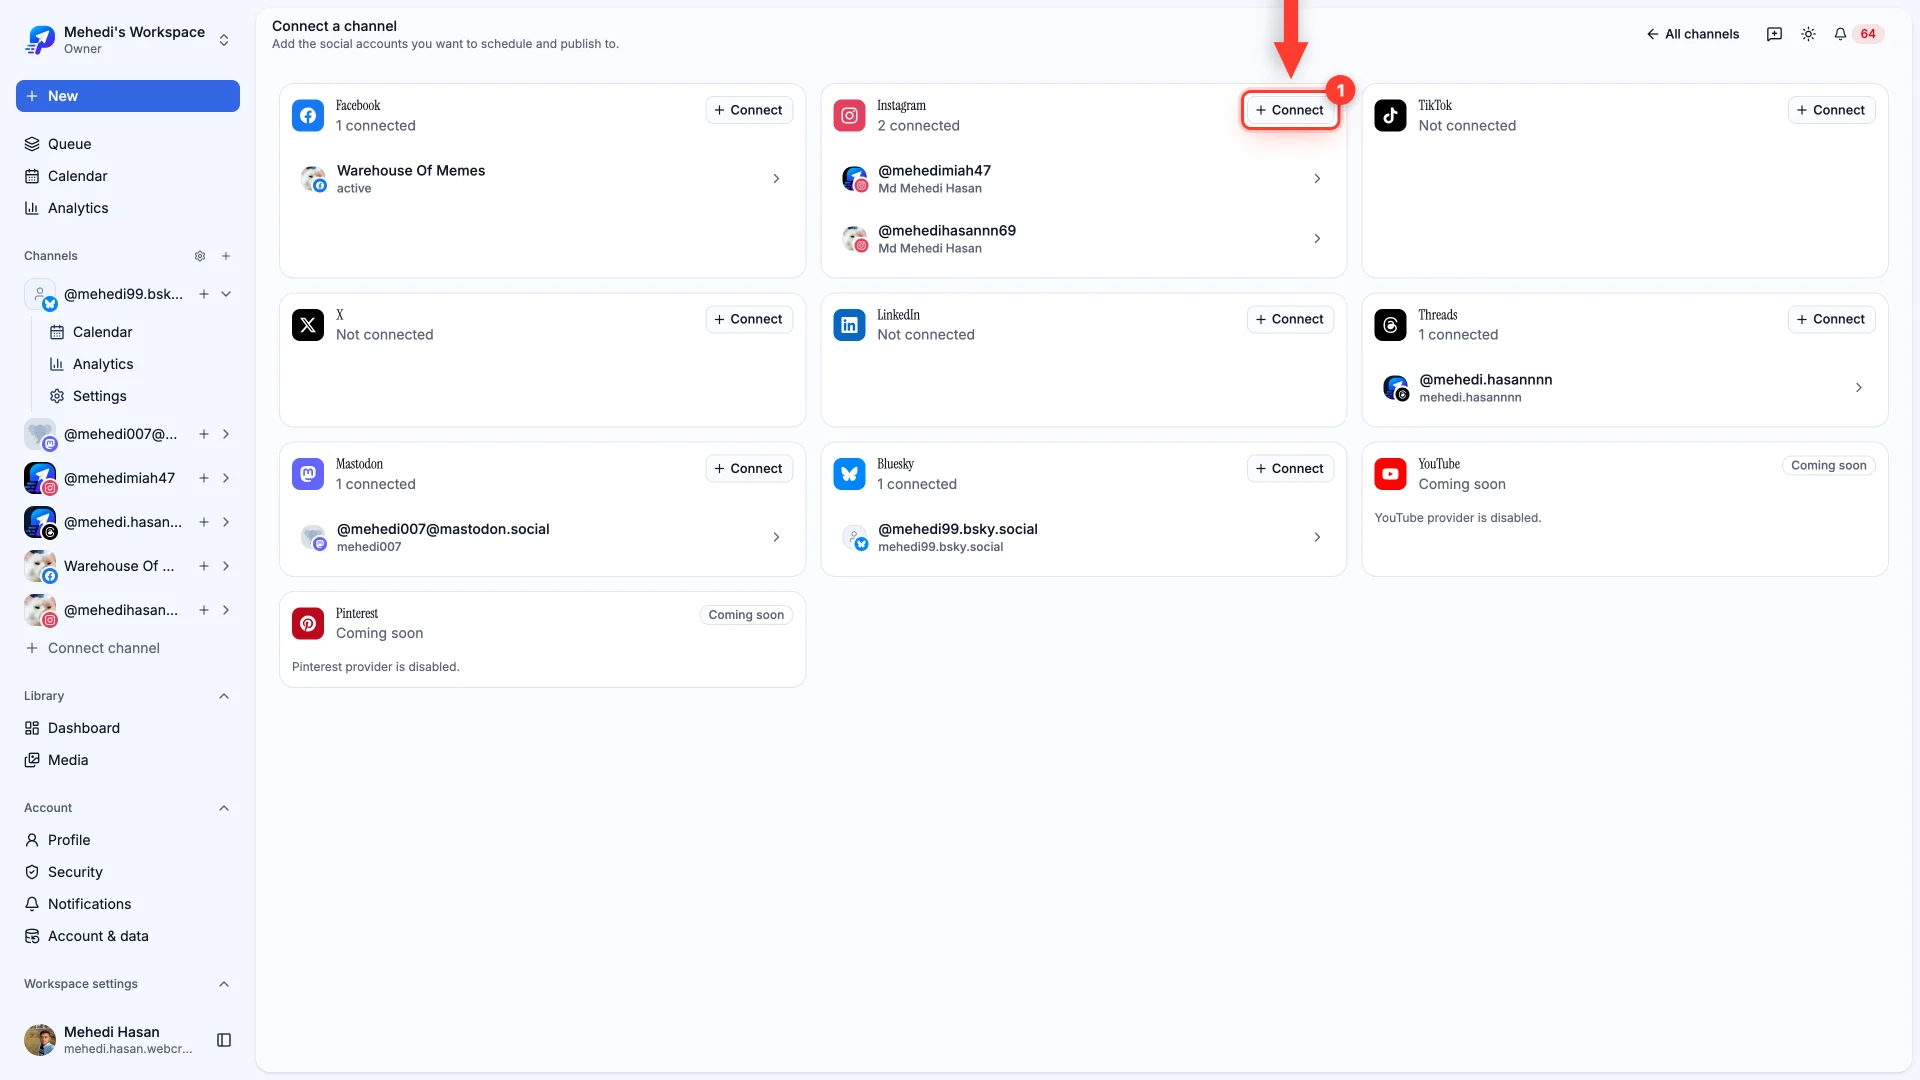Screen dimensions: 1920x1080
Task: Click the Channels settings gear icon
Action: 200,256
